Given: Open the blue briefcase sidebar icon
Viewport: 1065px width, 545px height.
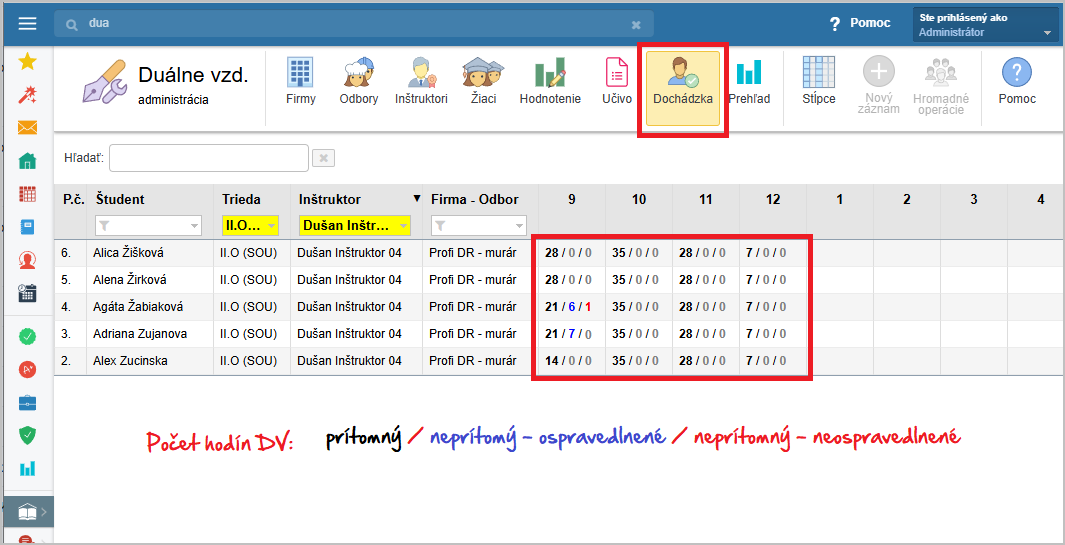Looking at the screenshot, I should pyautogui.click(x=27, y=403).
